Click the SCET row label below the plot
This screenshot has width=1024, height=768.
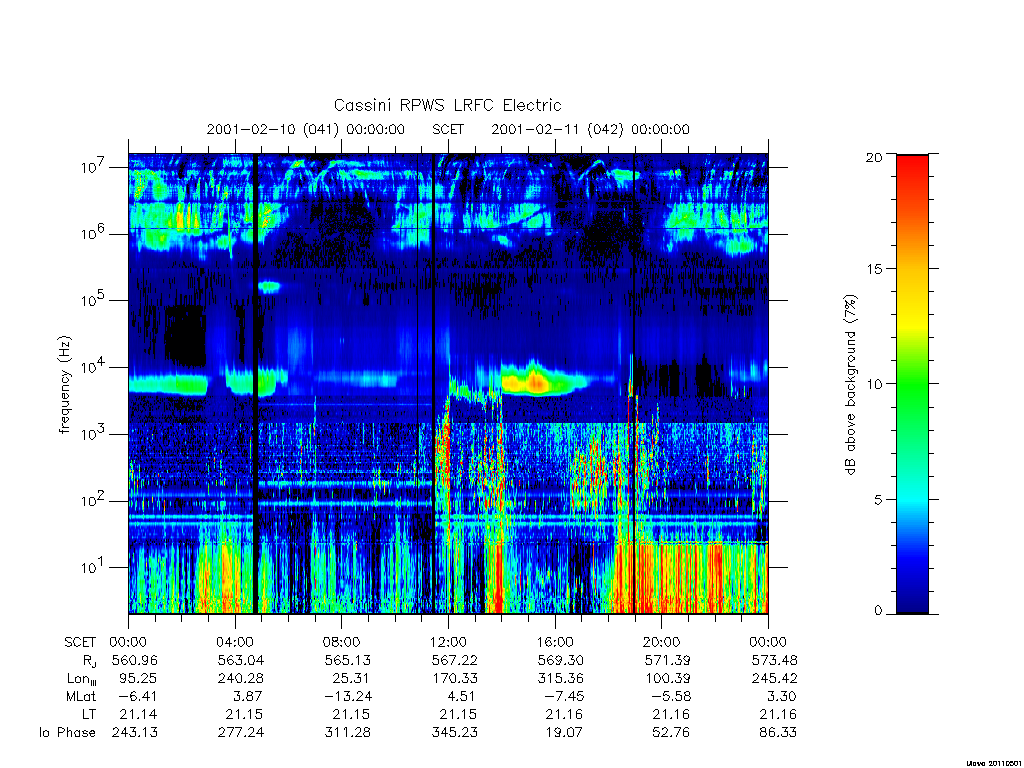pos(80,642)
